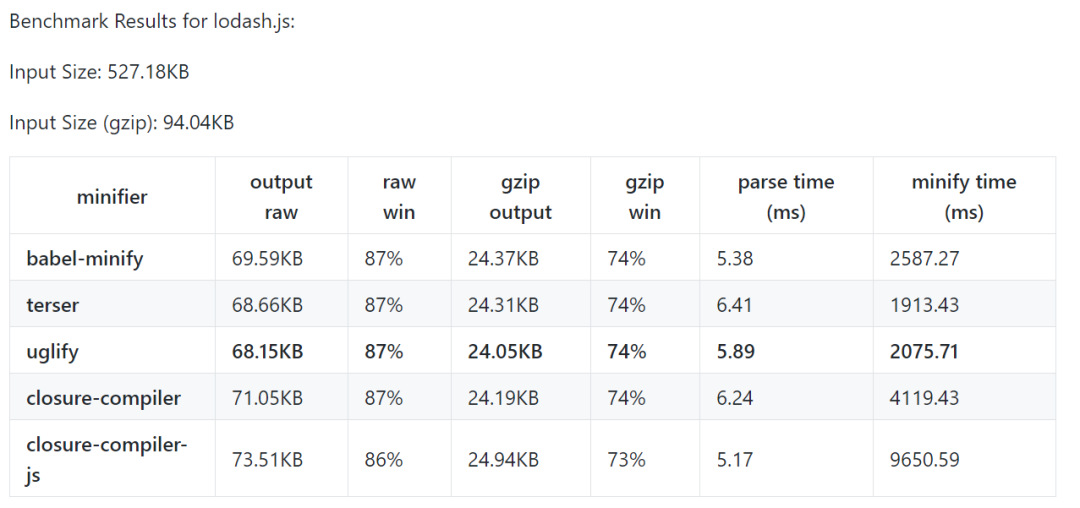Image resolution: width=1080 pixels, height=508 pixels.
Task: Select the babel-minify row label
Action: pos(85,259)
